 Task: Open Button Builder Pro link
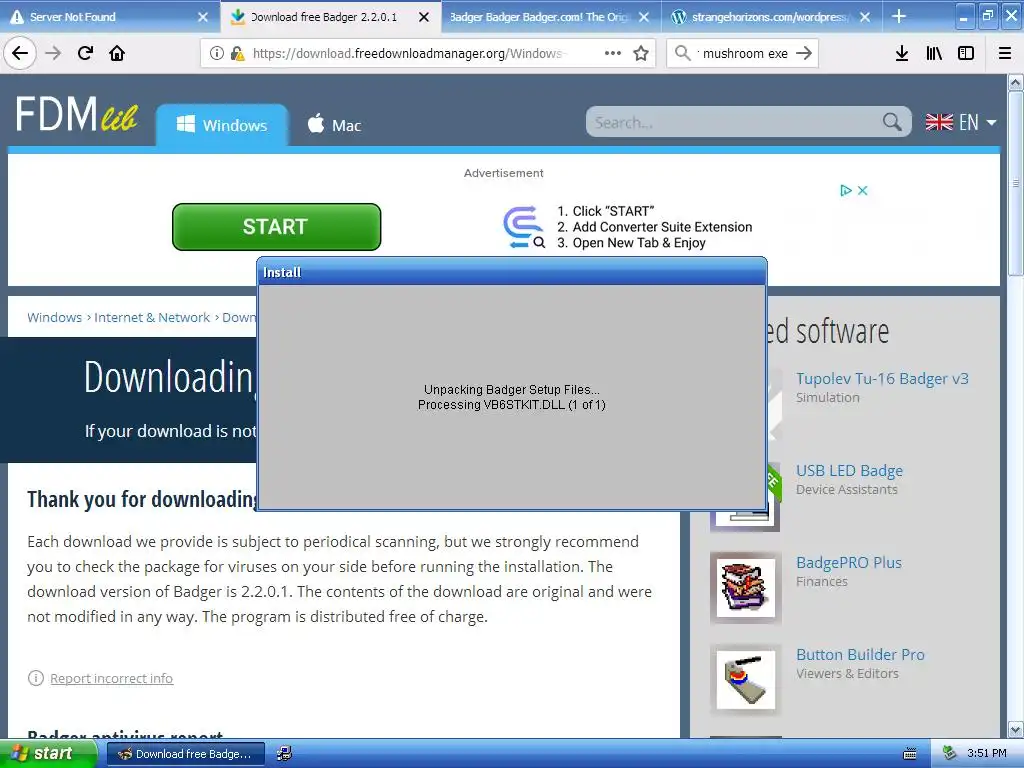[x=860, y=655]
